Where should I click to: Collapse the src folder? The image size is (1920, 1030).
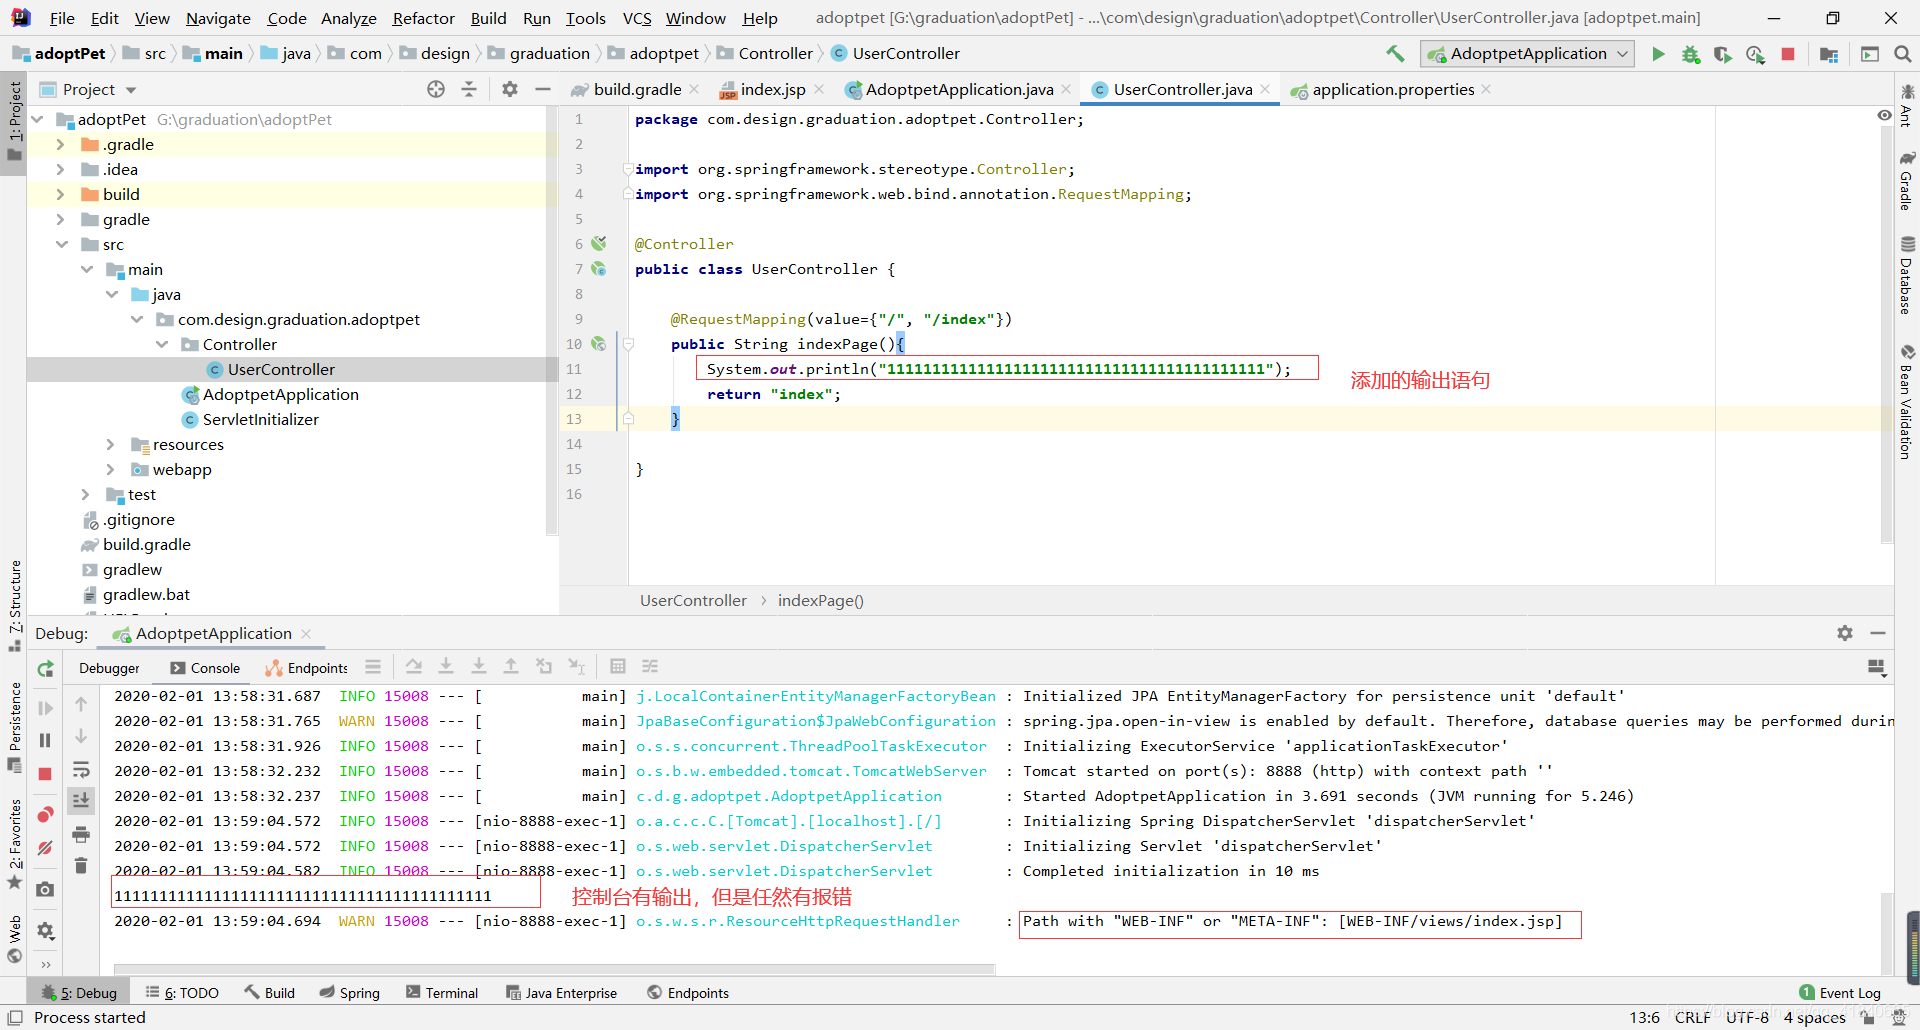[62, 244]
